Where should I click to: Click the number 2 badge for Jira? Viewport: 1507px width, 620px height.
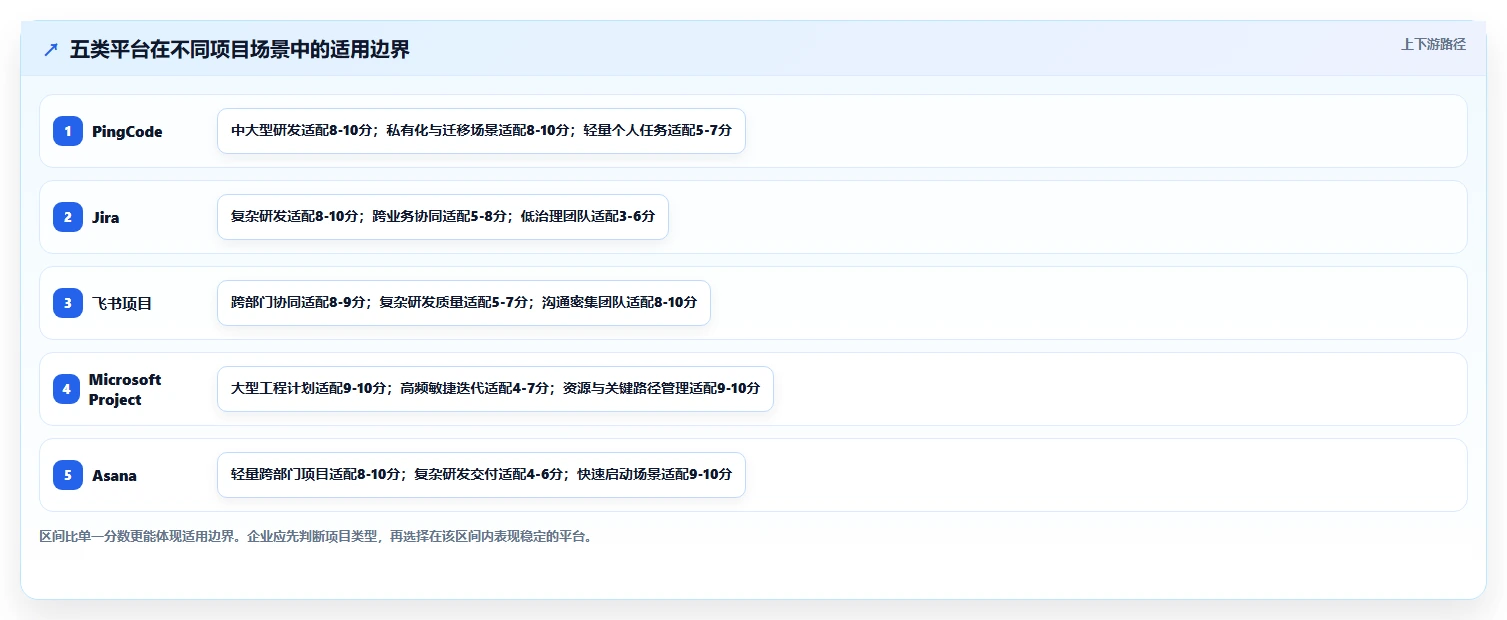[68, 217]
